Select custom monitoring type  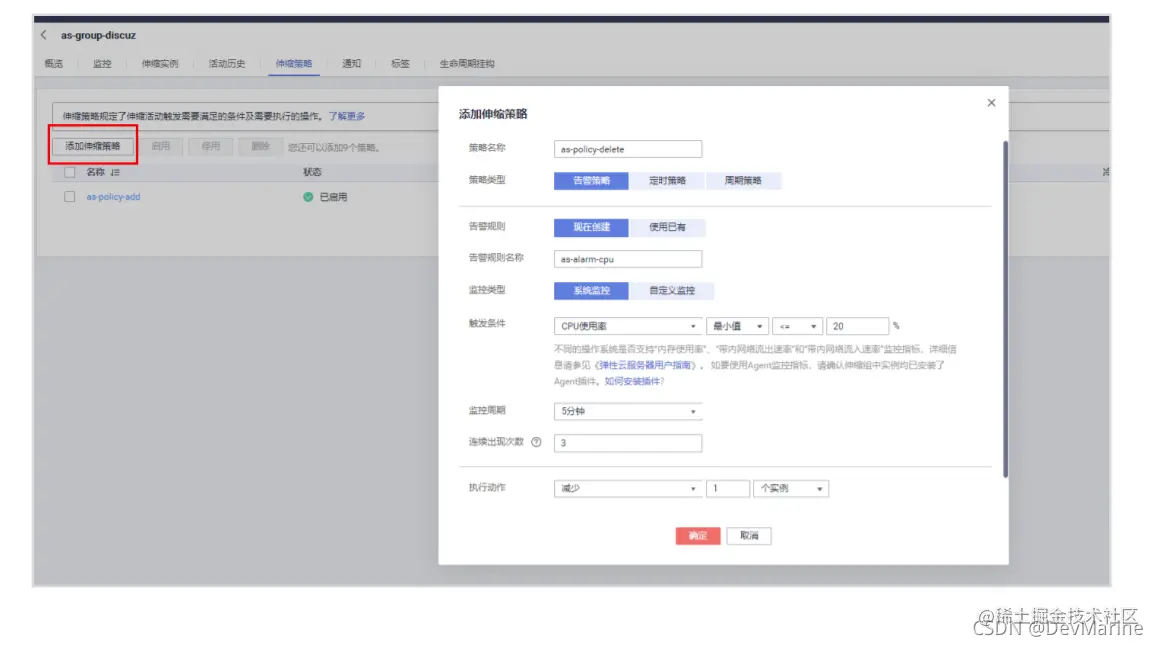point(671,291)
